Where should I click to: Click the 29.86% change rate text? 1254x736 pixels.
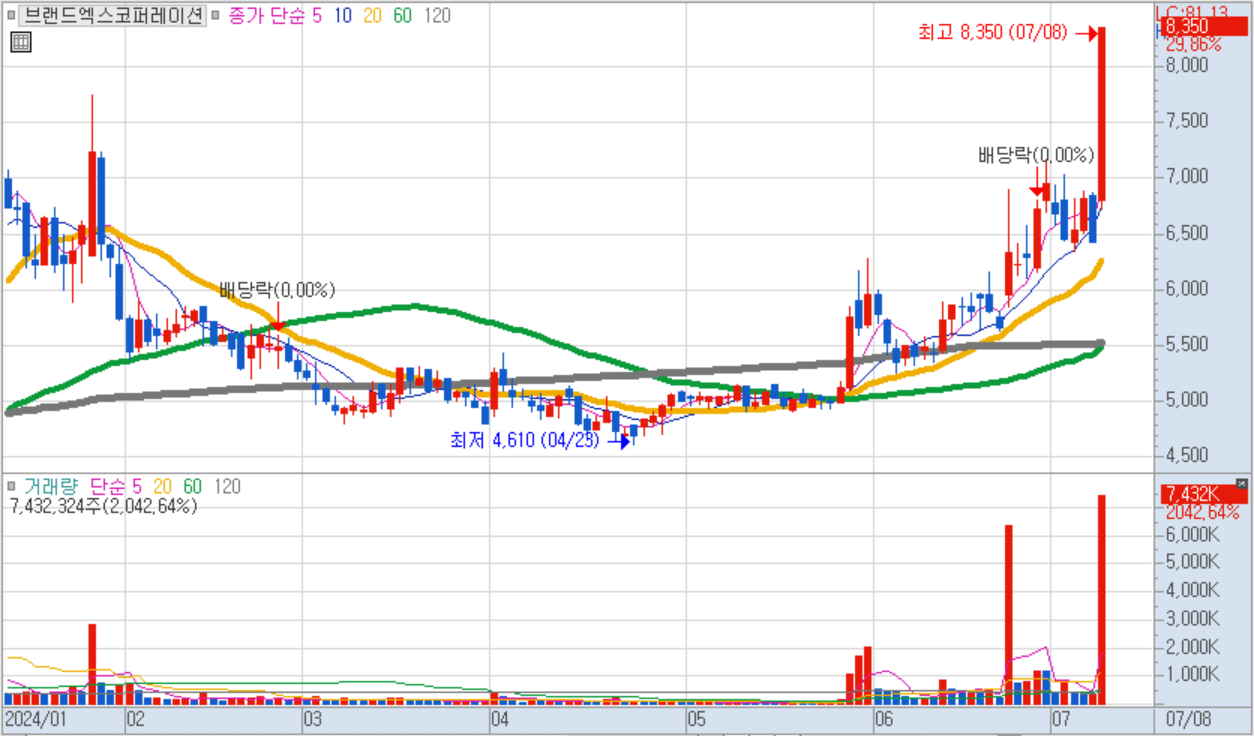[x=1193, y=45]
